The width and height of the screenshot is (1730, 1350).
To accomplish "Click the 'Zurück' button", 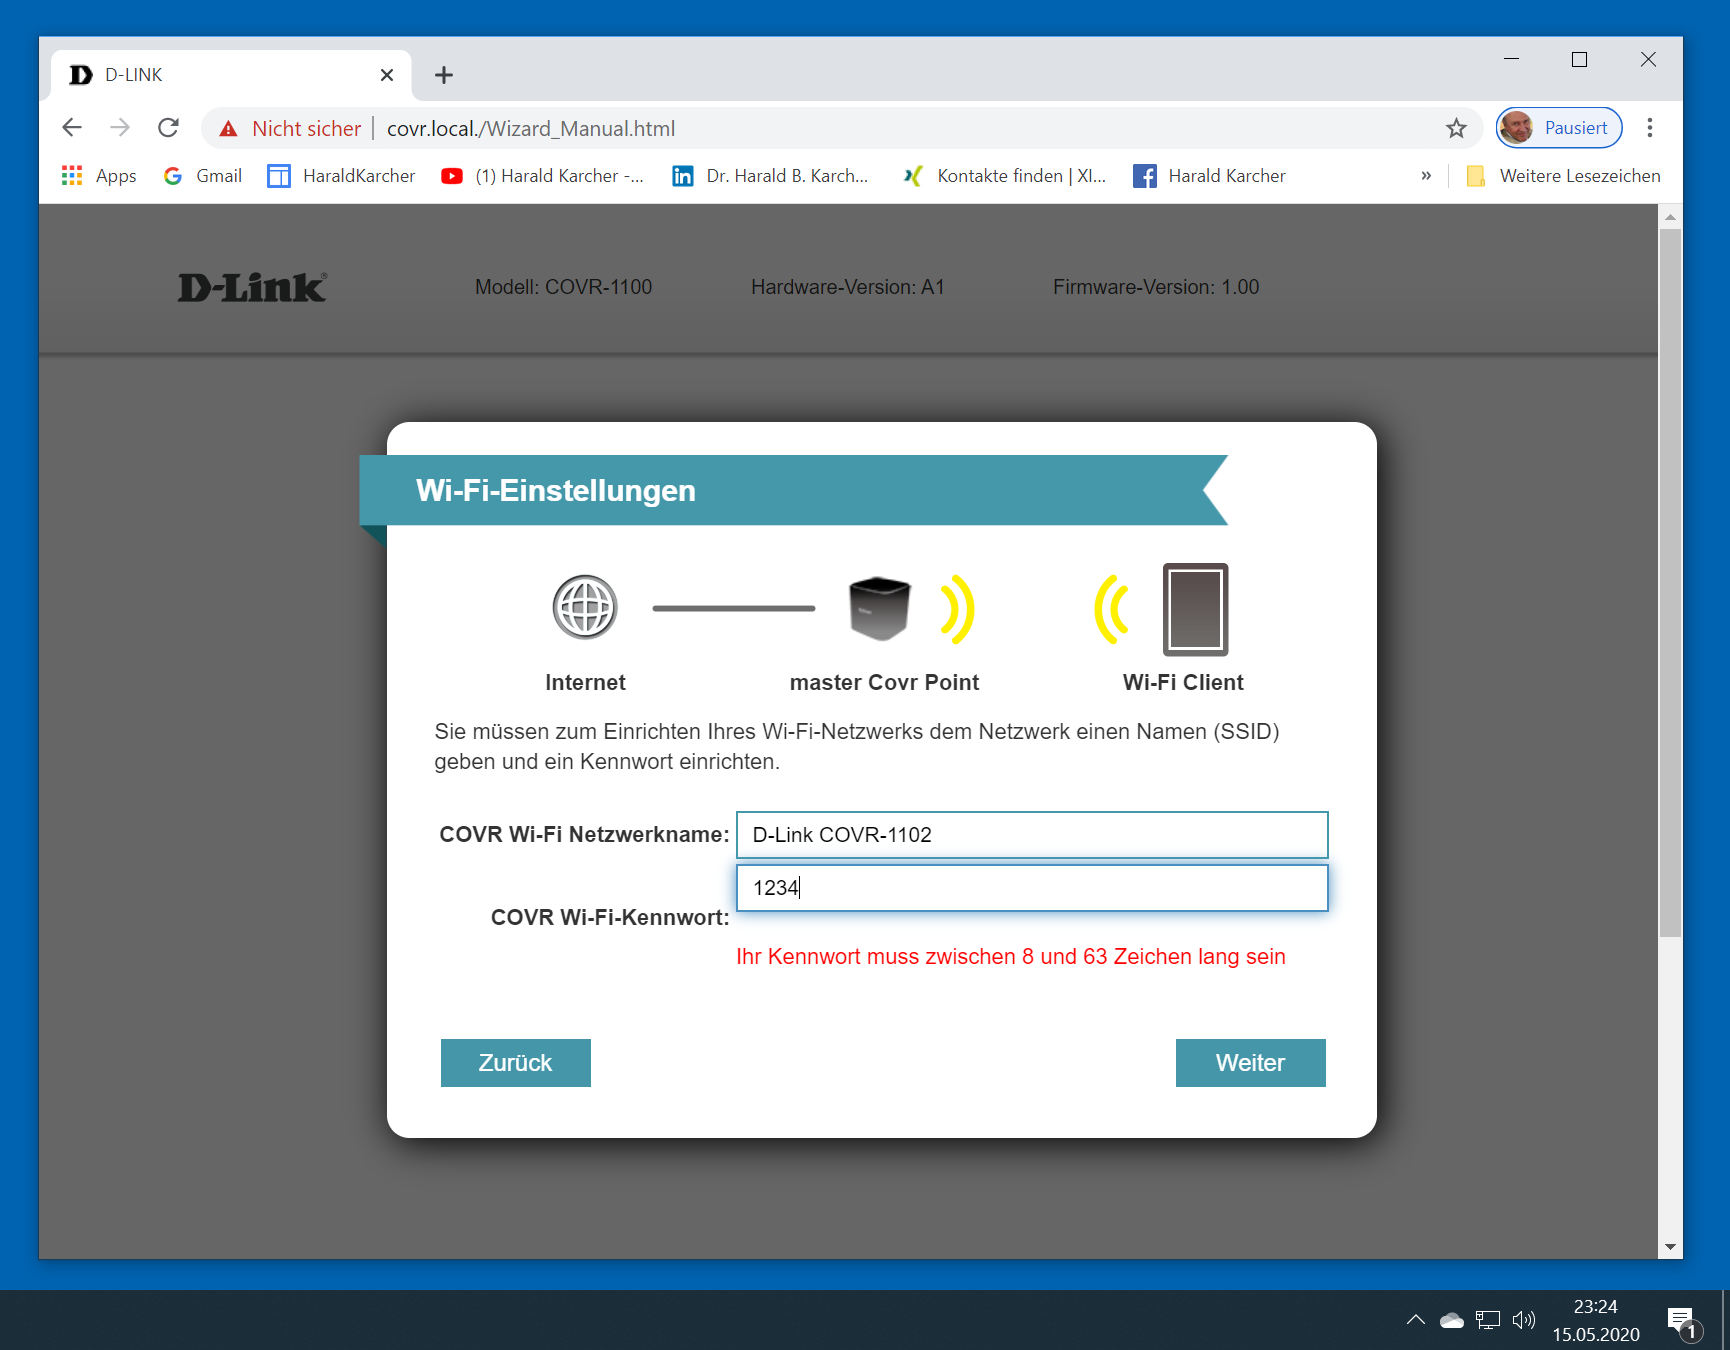I will [516, 1063].
